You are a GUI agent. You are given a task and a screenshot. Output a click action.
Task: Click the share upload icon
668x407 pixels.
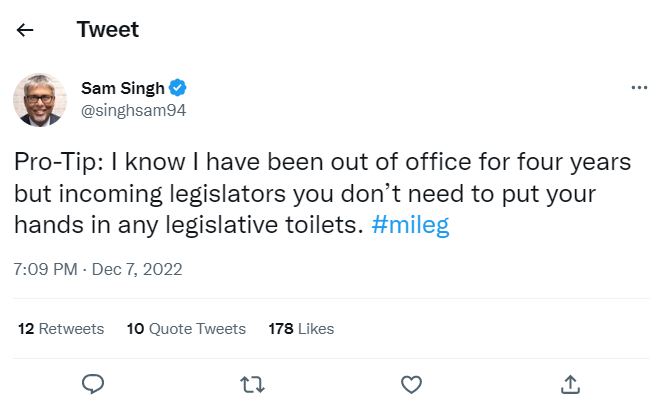click(x=570, y=383)
